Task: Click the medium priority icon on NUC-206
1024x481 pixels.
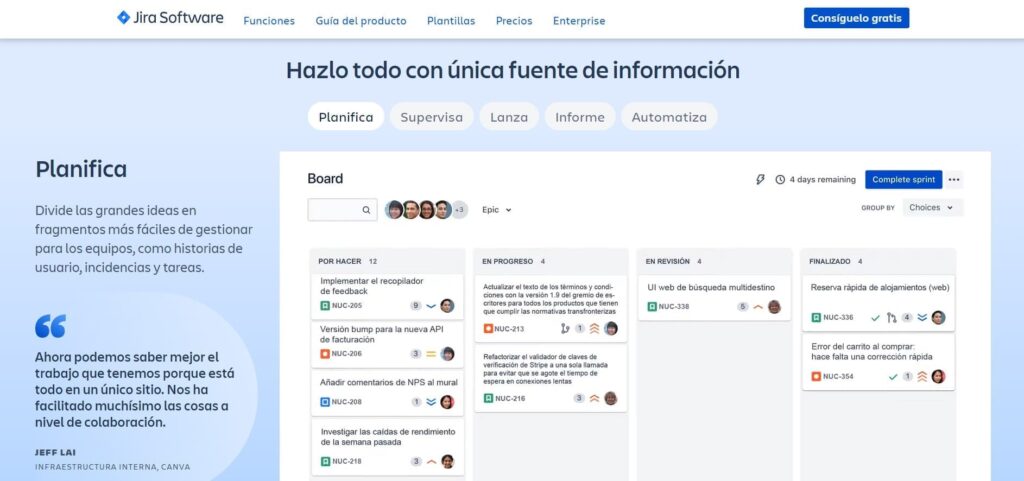Action: (x=431, y=354)
